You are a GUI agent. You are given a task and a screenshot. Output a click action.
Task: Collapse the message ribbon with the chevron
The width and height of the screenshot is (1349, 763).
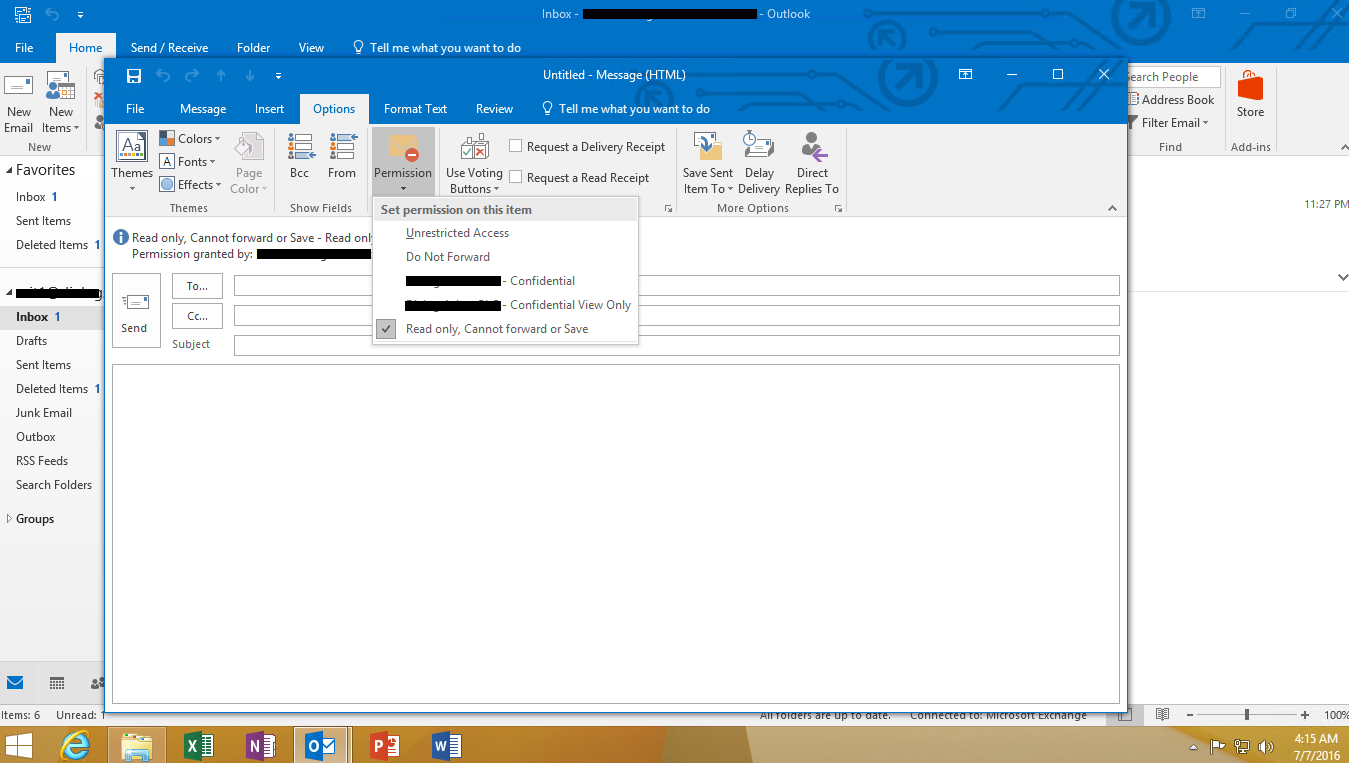(x=1112, y=208)
